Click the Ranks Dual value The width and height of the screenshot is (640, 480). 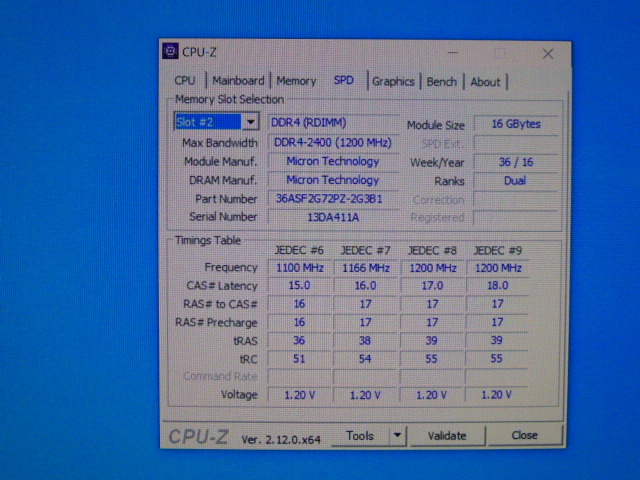(516, 180)
